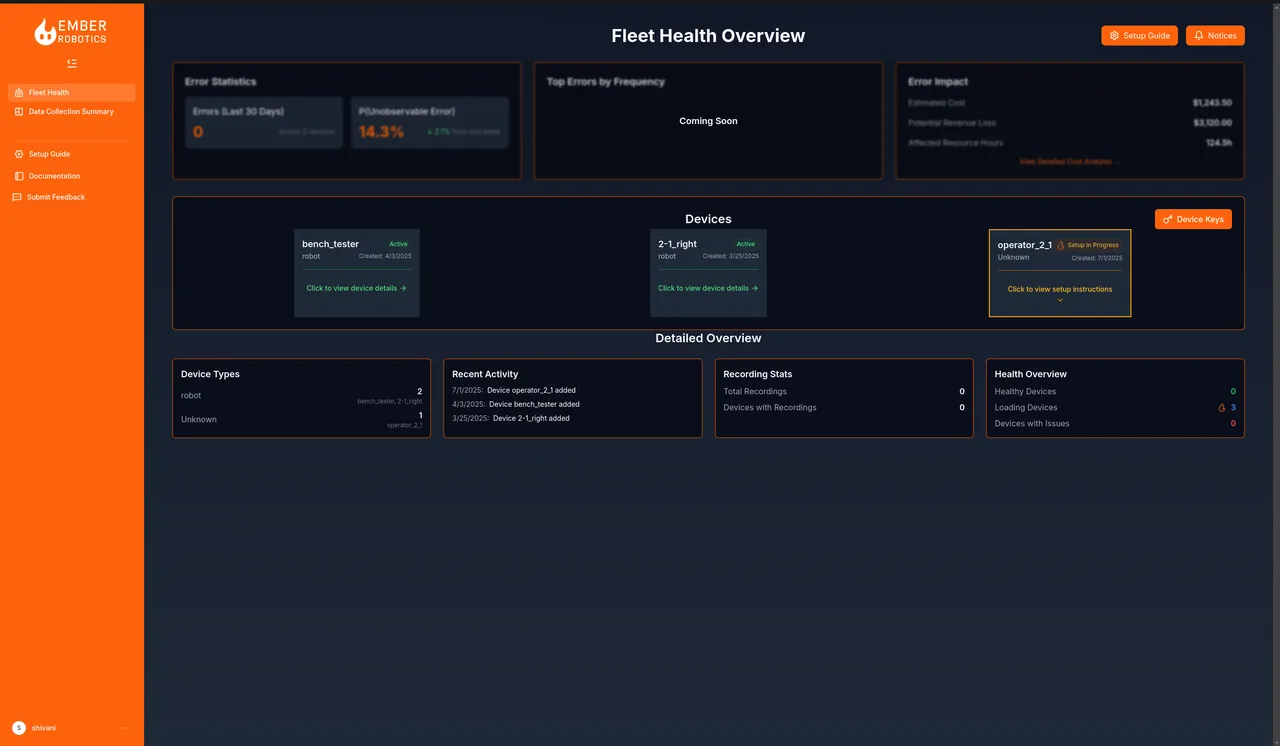The image size is (1280, 746).
Task: Click Devices with Issues in Health Overview
Action: pos(1032,424)
